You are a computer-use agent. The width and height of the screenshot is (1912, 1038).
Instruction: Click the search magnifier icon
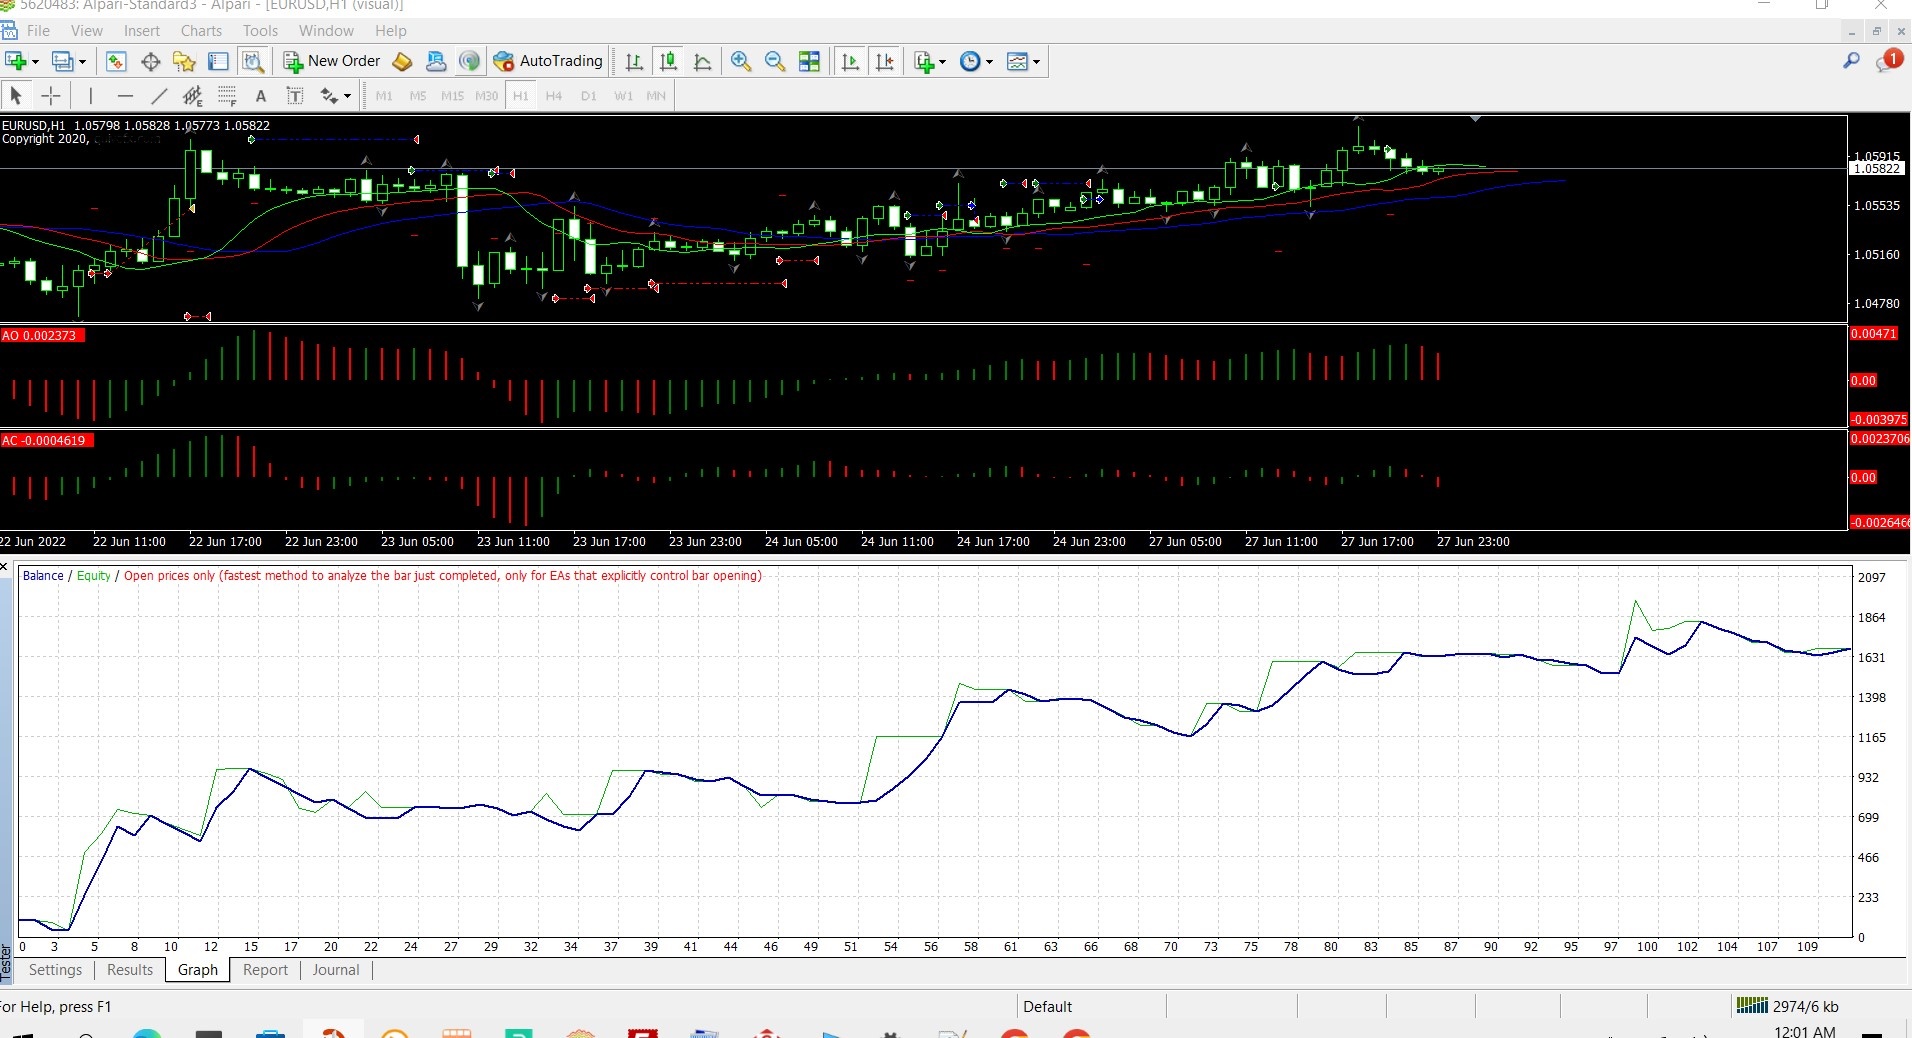(x=1851, y=61)
